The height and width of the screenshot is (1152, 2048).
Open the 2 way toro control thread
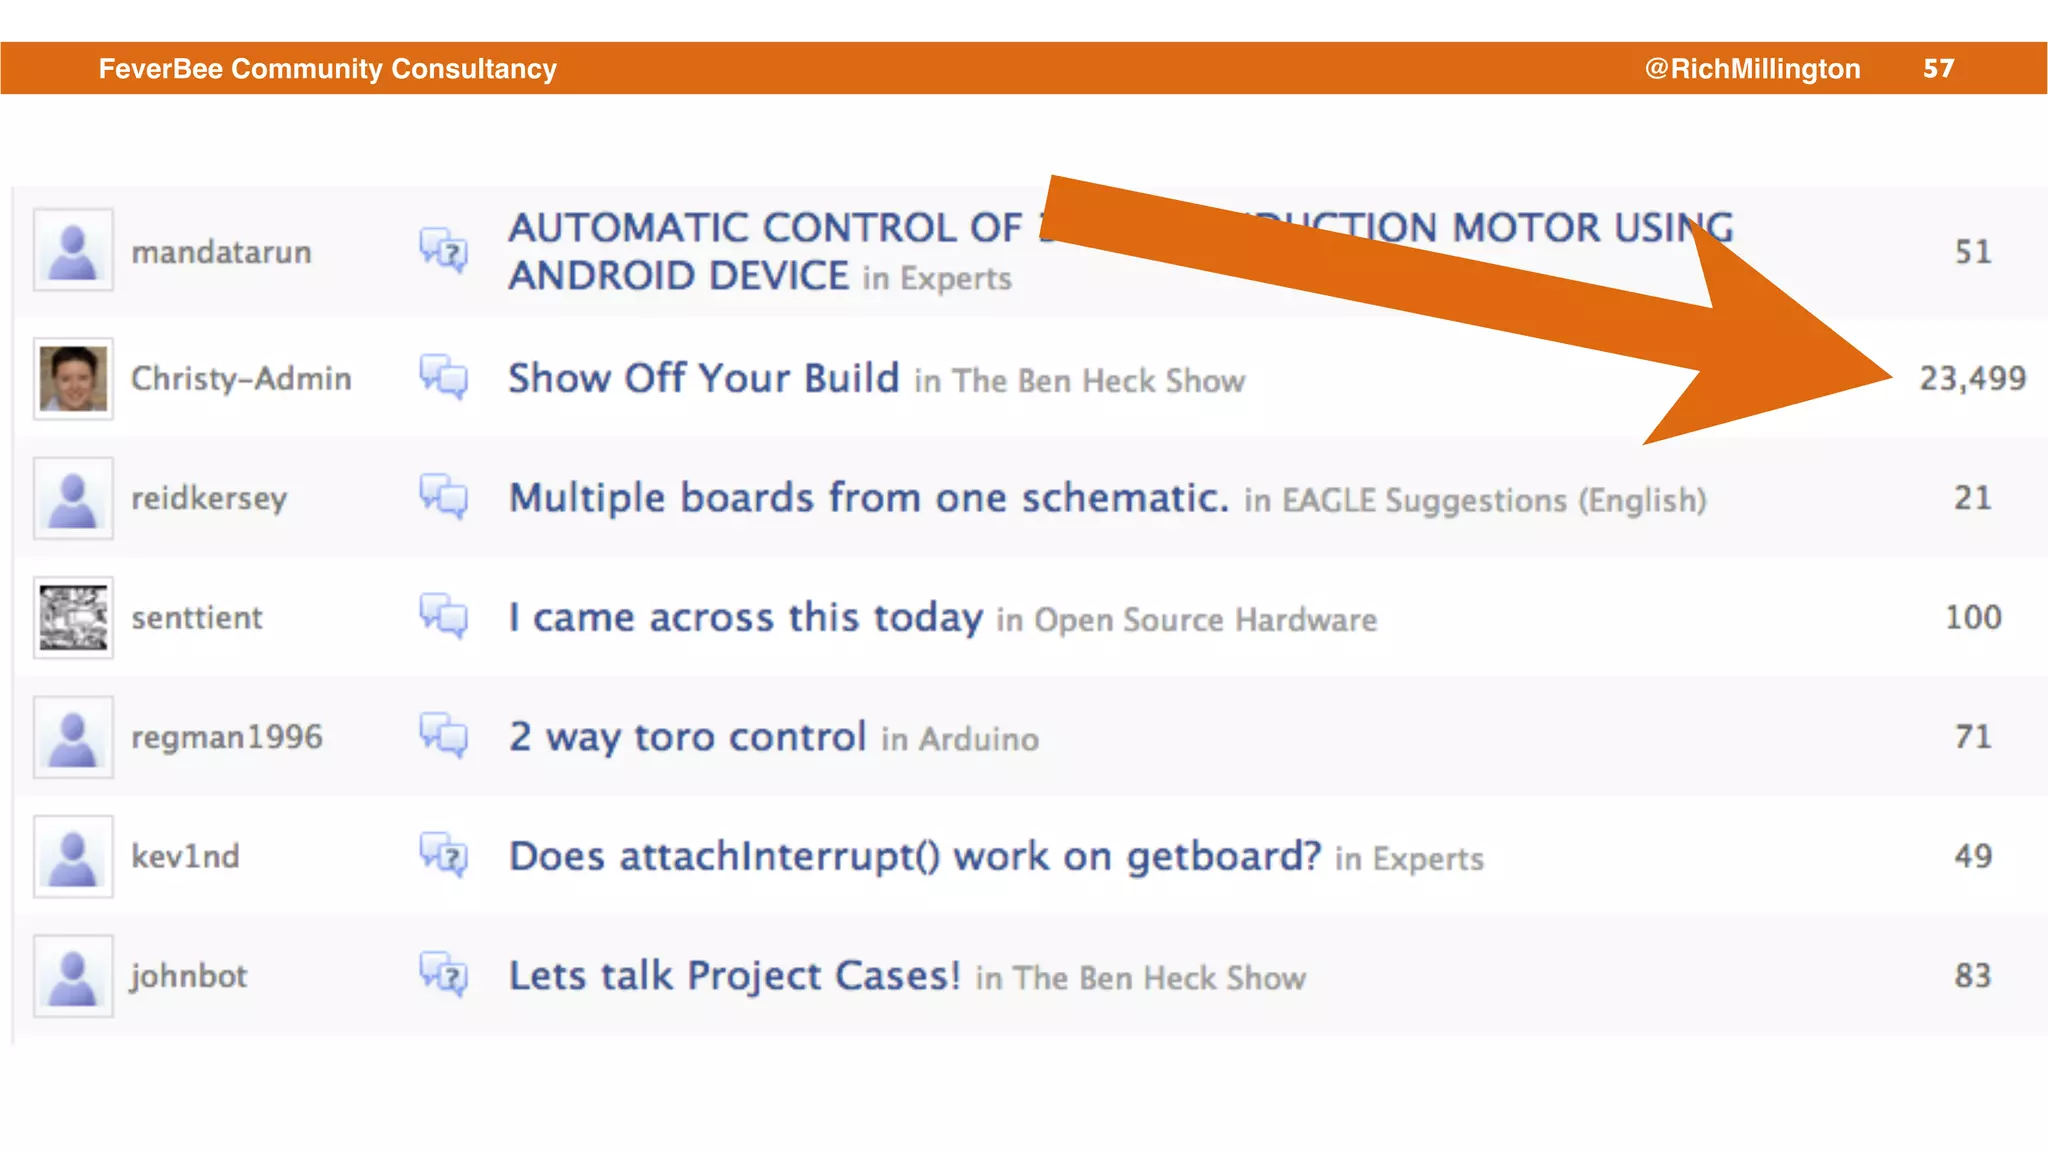click(x=687, y=737)
